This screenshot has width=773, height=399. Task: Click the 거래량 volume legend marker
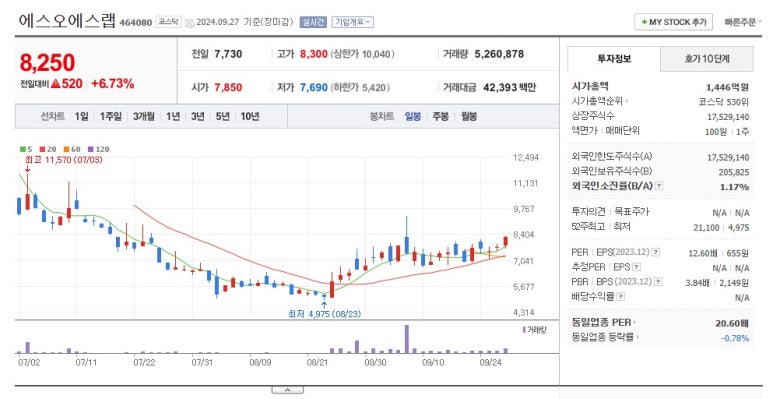(x=534, y=330)
